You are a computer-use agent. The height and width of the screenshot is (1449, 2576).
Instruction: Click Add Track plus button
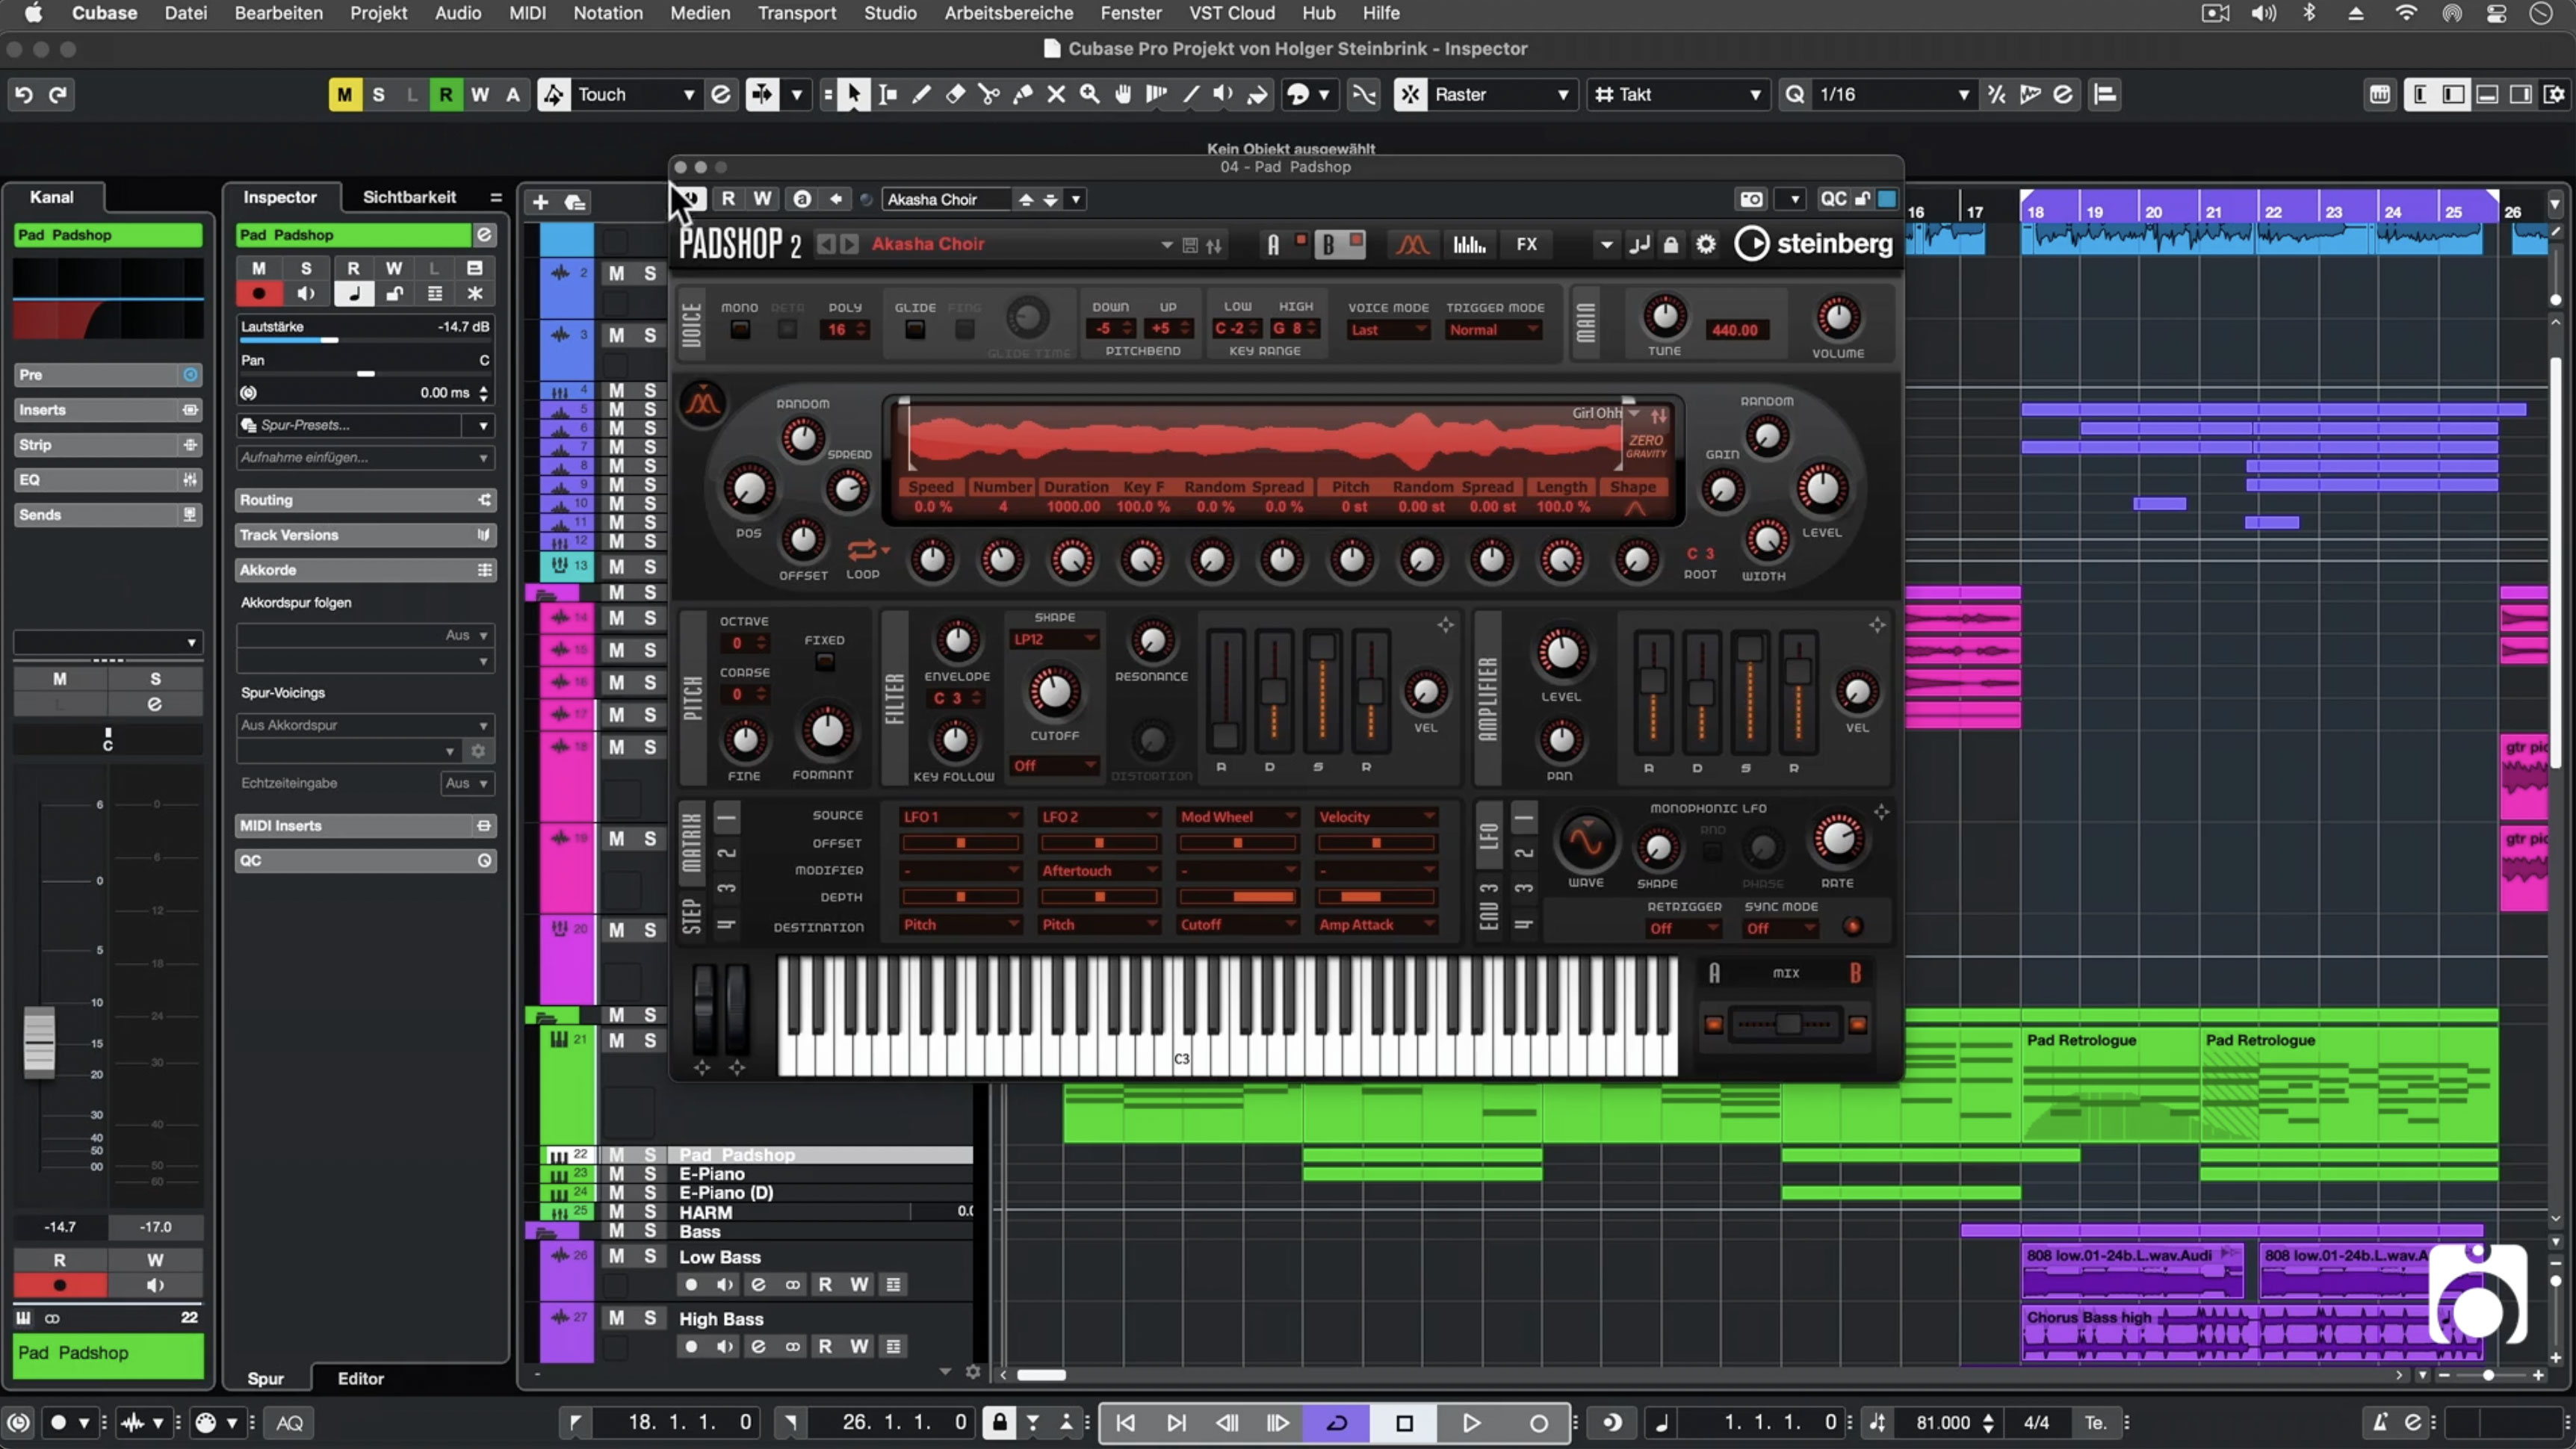pos(540,202)
